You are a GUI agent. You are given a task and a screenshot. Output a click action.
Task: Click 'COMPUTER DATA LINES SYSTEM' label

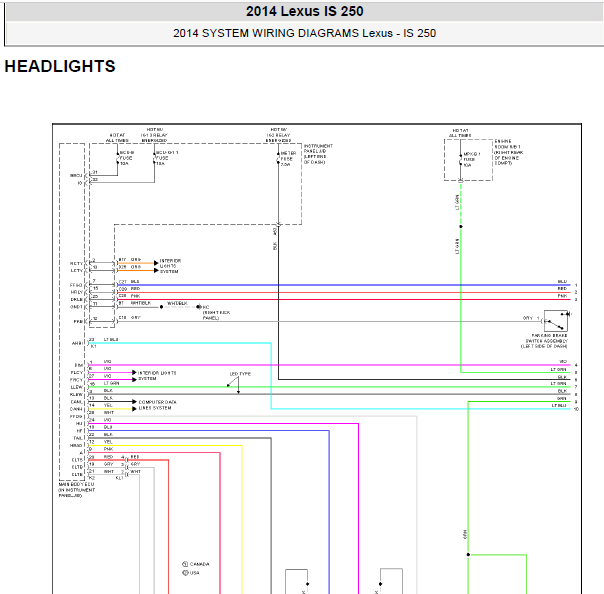pyautogui.click(x=157, y=405)
